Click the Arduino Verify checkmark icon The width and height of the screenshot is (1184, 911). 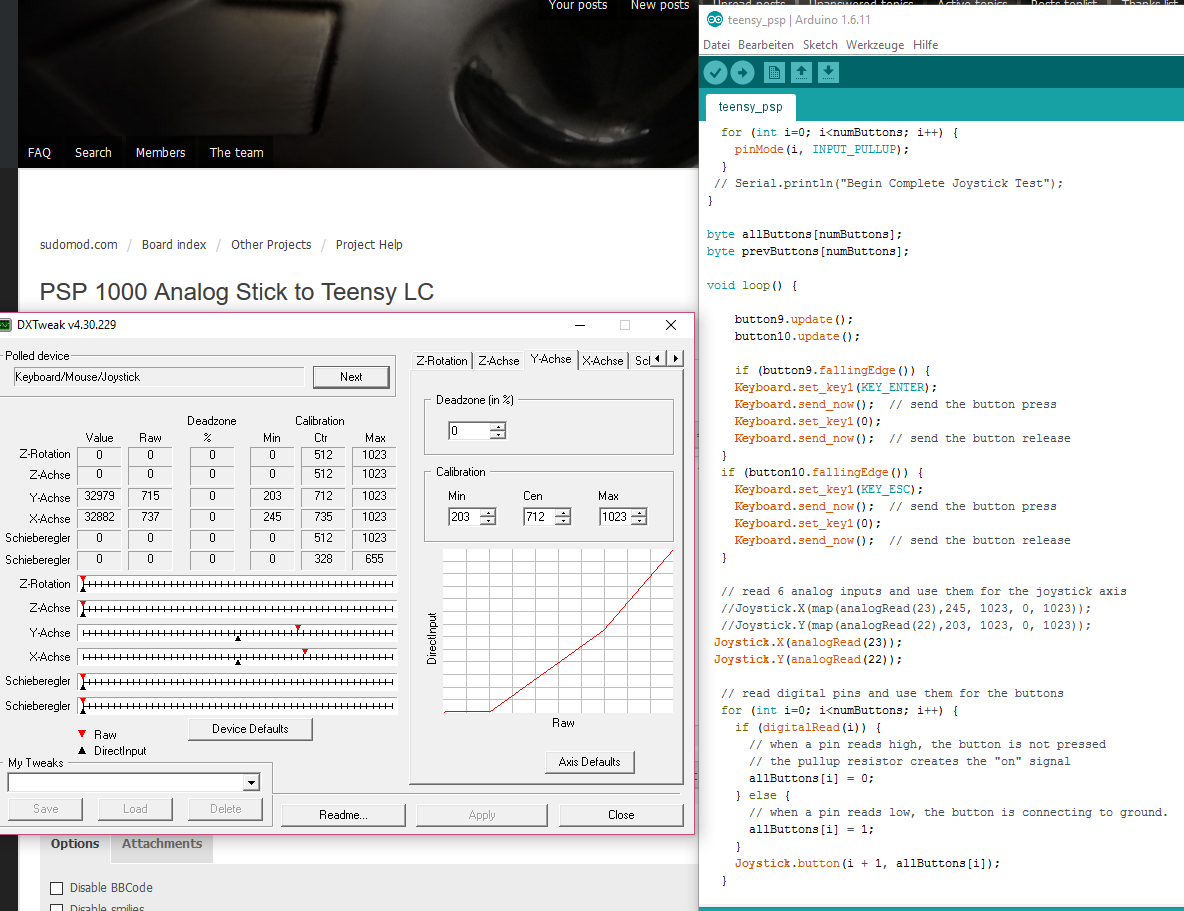tap(716, 73)
